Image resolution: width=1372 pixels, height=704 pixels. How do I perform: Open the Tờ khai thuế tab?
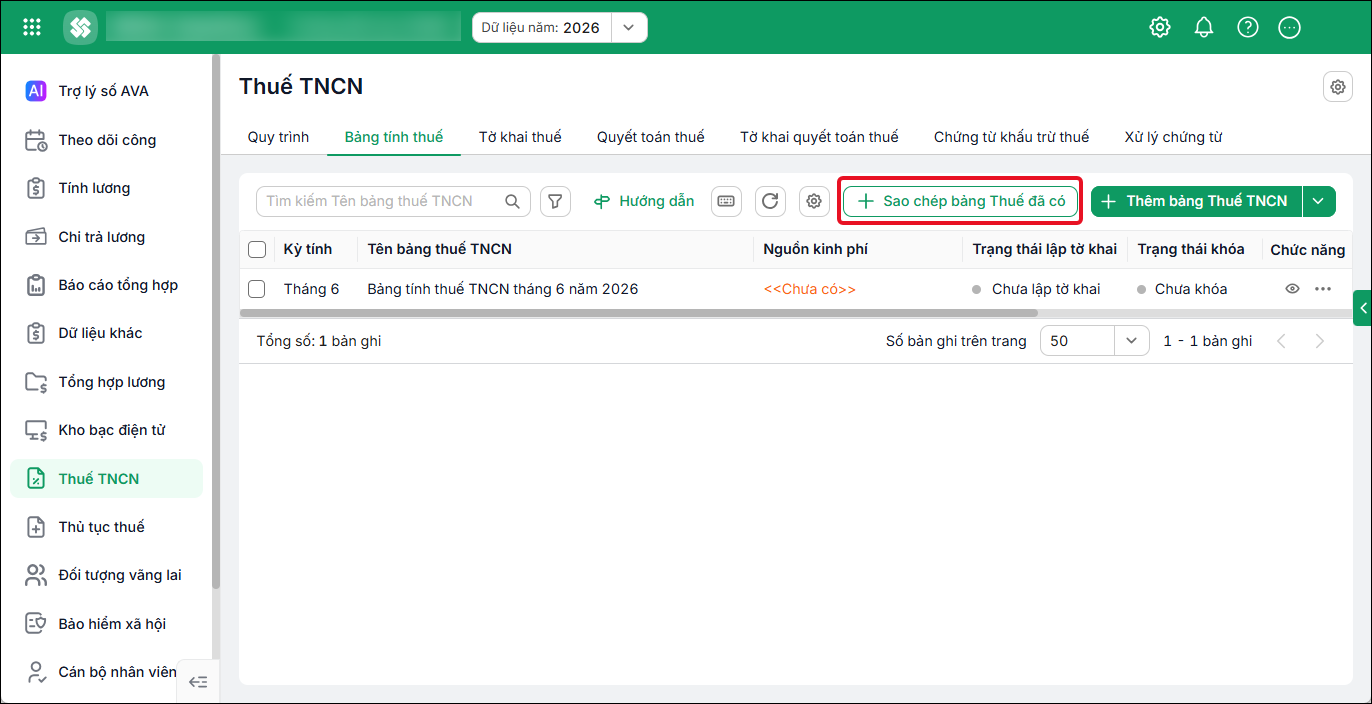click(520, 137)
